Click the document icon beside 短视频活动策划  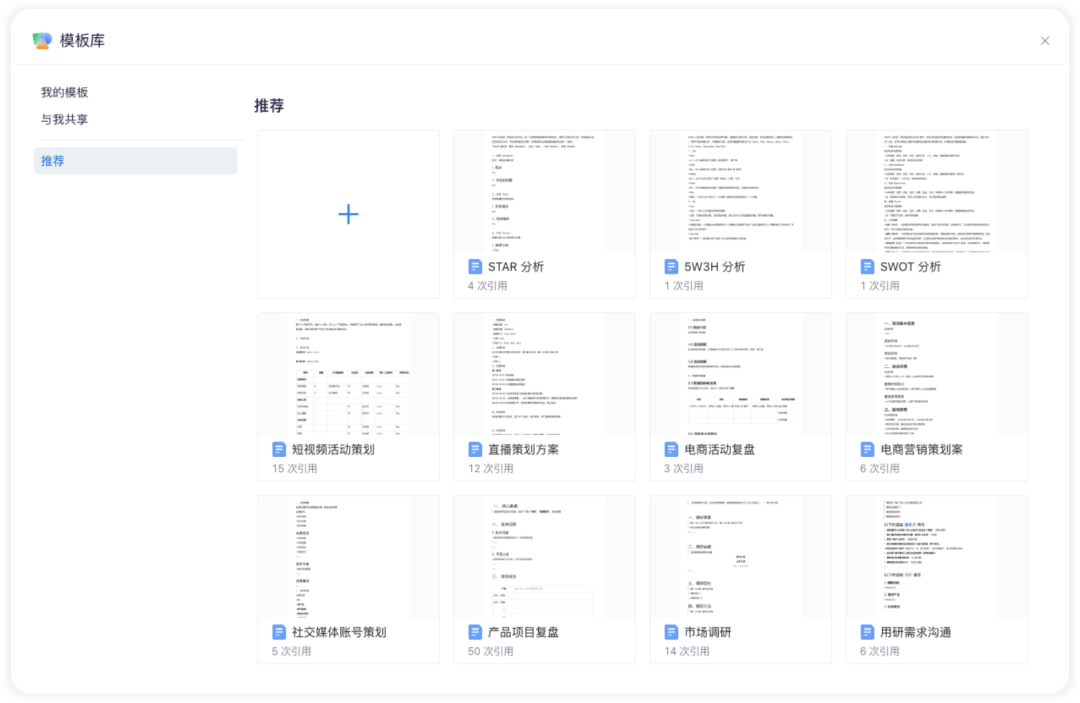point(279,449)
